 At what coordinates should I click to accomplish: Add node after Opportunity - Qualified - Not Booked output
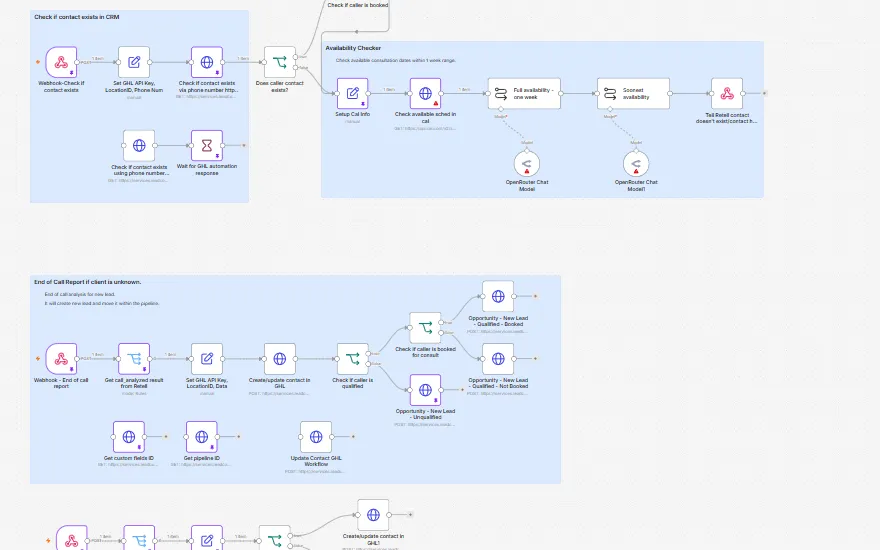[x=535, y=359]
